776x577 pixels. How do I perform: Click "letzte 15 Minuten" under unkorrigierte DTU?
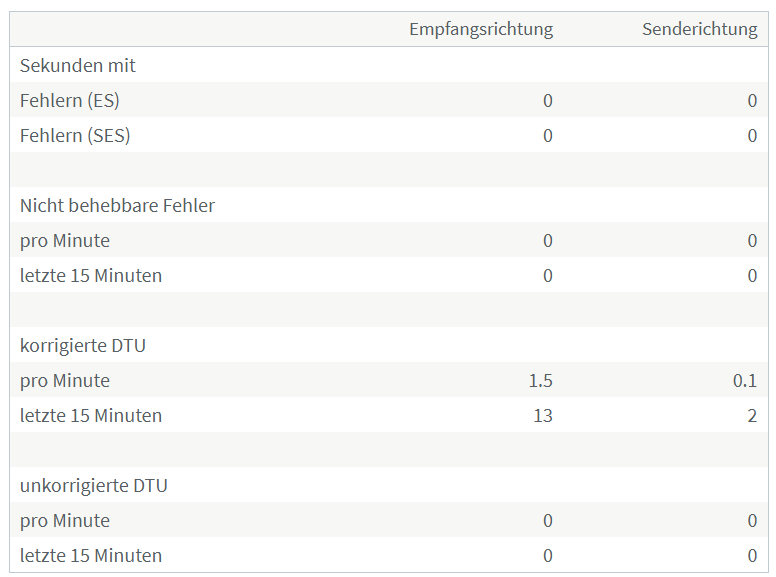(91, 555)
